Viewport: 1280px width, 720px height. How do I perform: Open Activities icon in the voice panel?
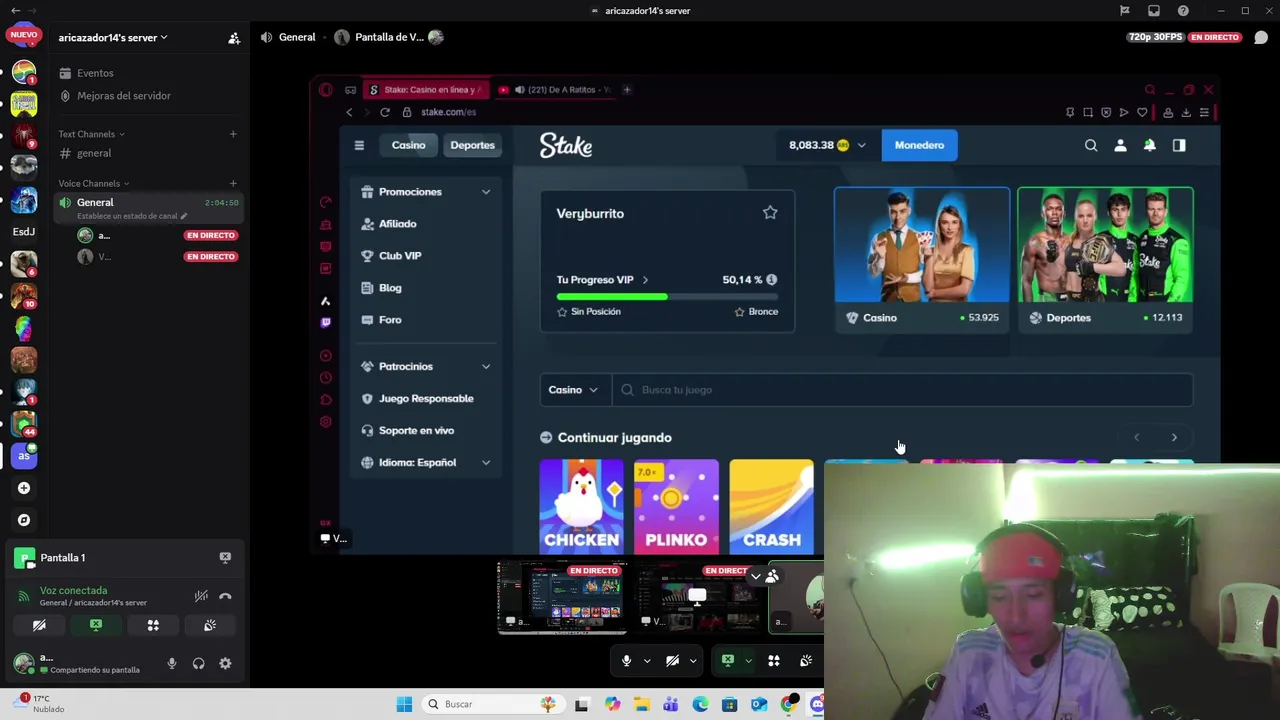tap(153, 625)
